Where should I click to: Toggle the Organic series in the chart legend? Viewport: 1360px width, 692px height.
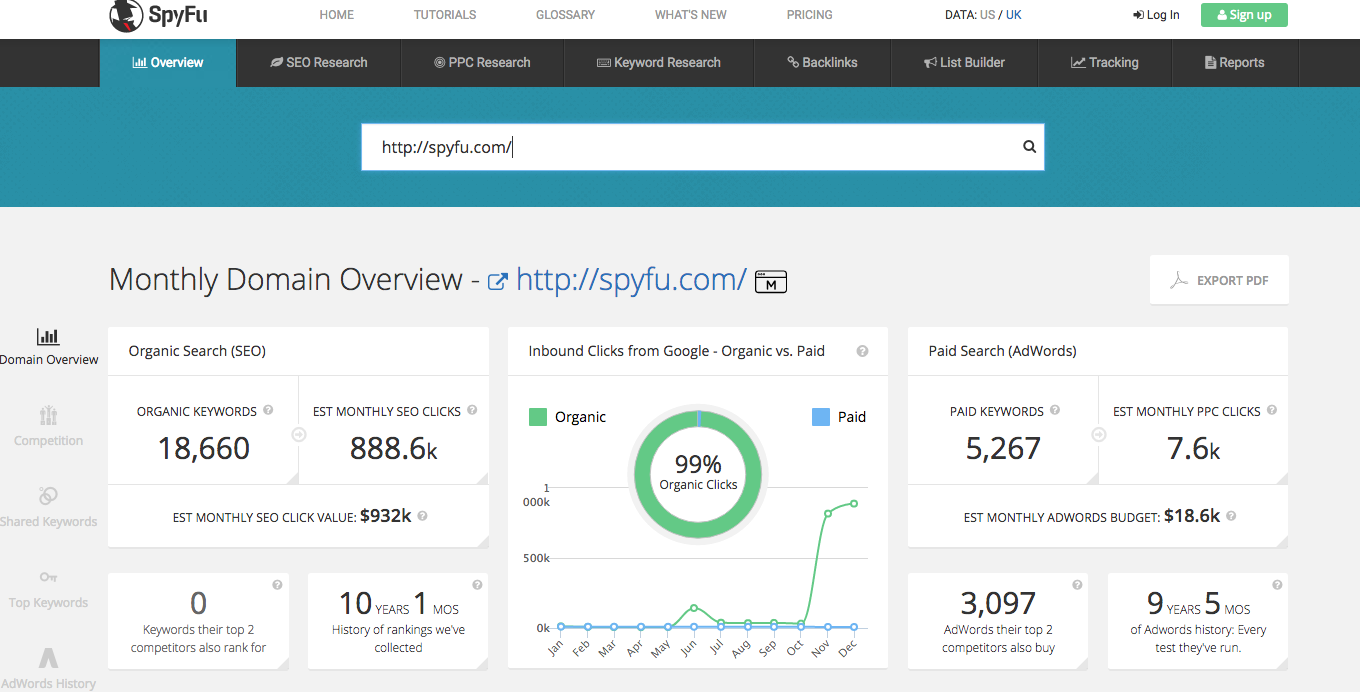point(567,417)
